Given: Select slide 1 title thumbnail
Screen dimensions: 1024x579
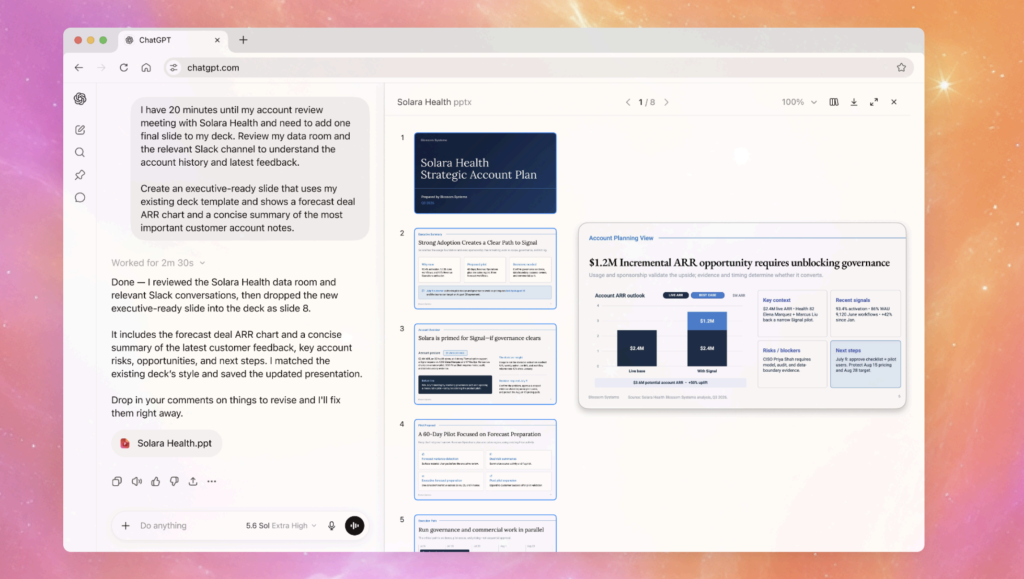Looking at the screenshot, I should click(485, 173).
